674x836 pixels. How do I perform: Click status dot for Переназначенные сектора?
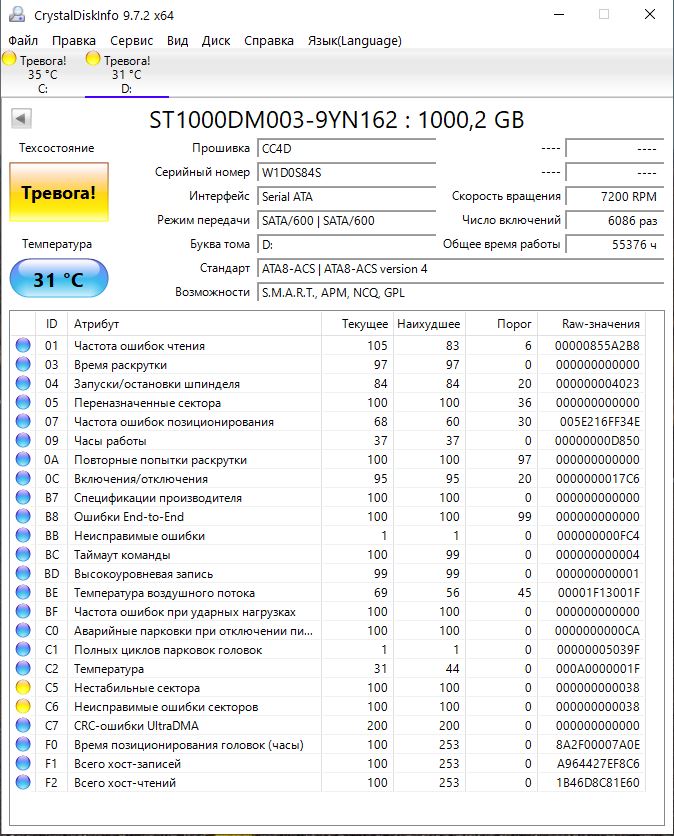(23, 402)
